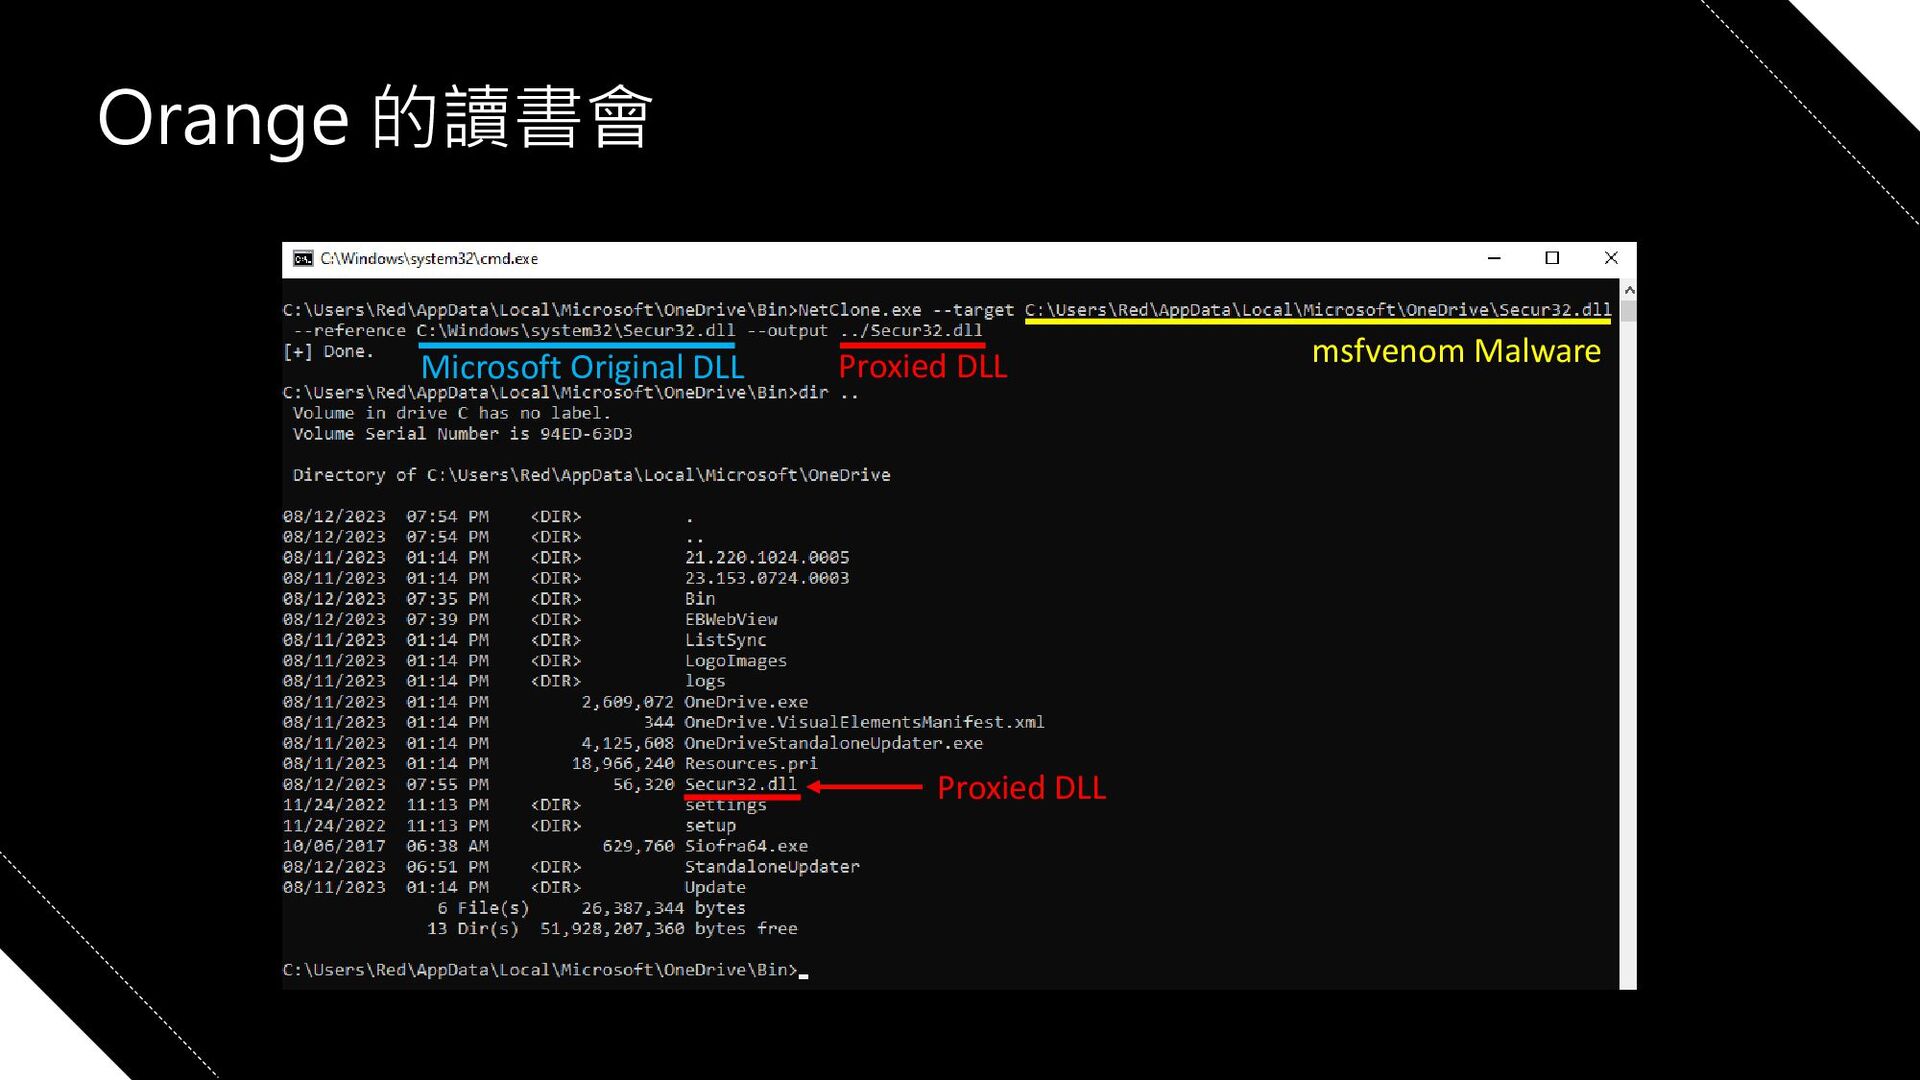Click the 'Volume in drive C has no label.' line
Screen dimensions: 1920x1080
(451, 413)
